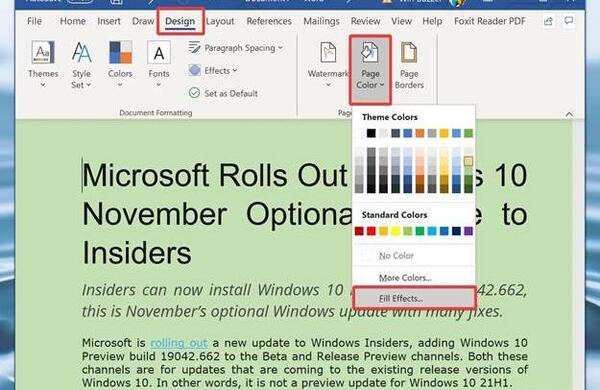This screenshot has height=390, width=600.
Task: Go to the Review tab
Action: (365, 21)
